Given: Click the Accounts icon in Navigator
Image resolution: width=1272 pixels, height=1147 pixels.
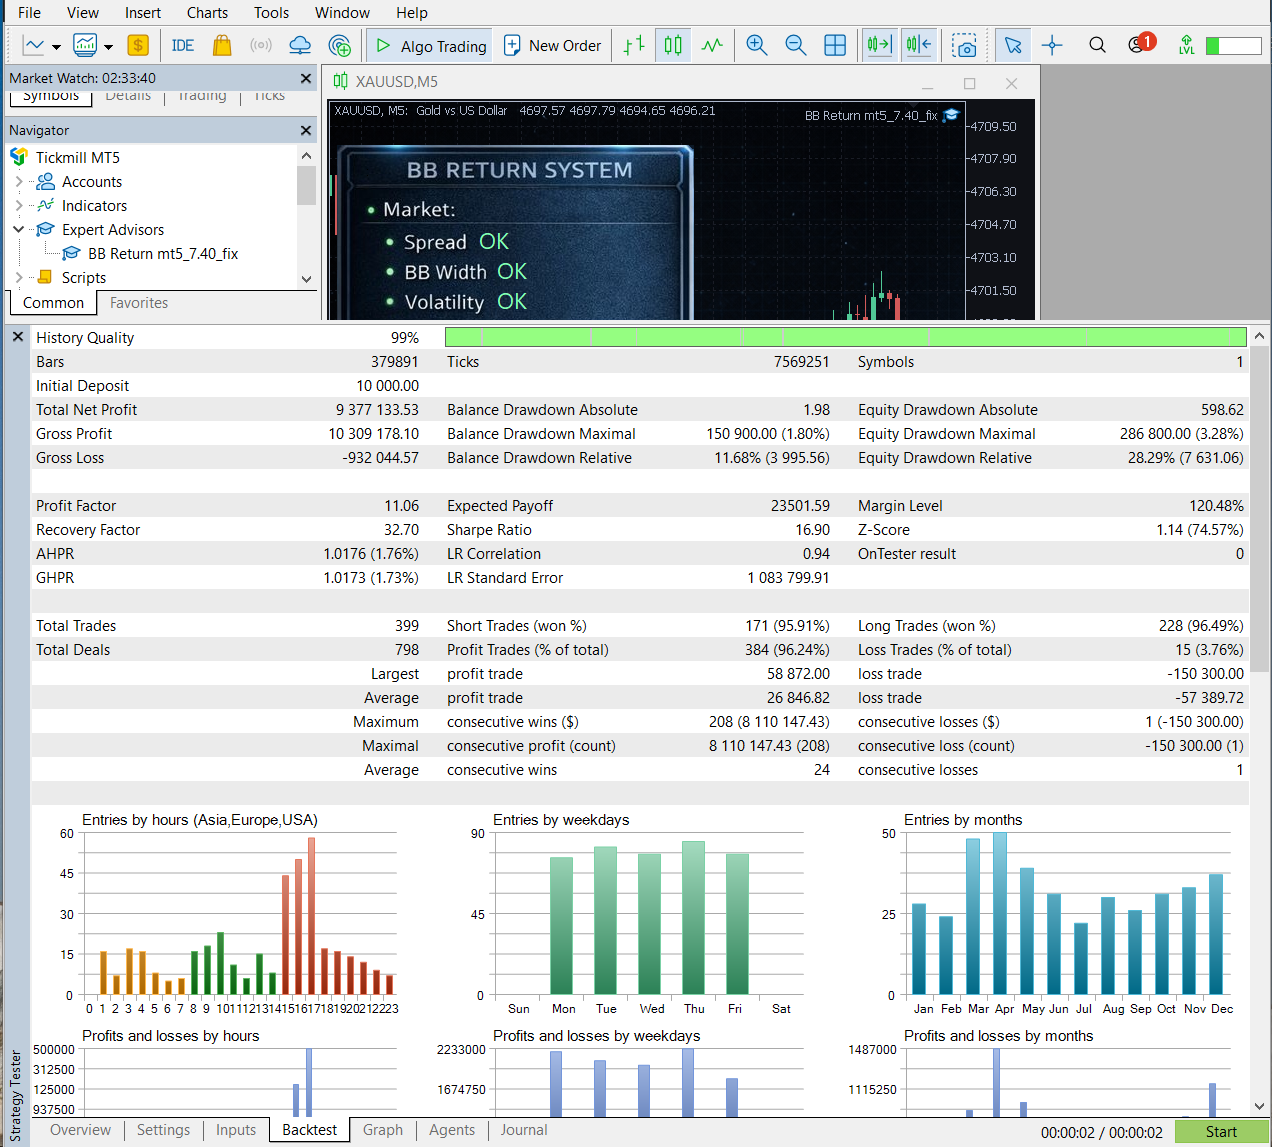Looking at the screenshot, I should [x=46, y=182].
